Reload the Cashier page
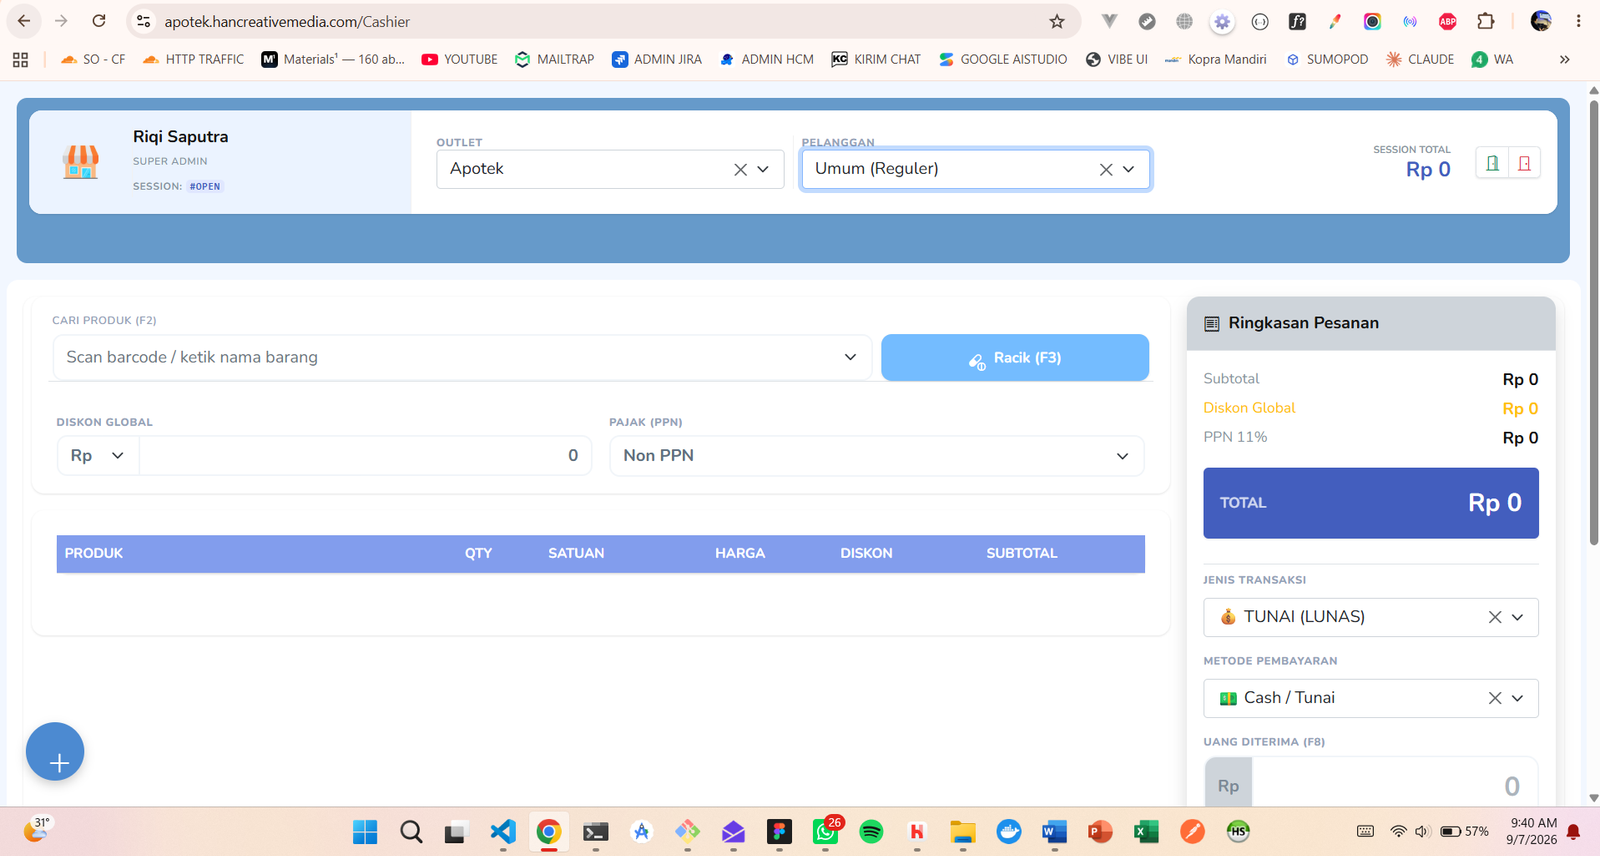Screen dimensions: 1600x856 (x=99, y=21)
